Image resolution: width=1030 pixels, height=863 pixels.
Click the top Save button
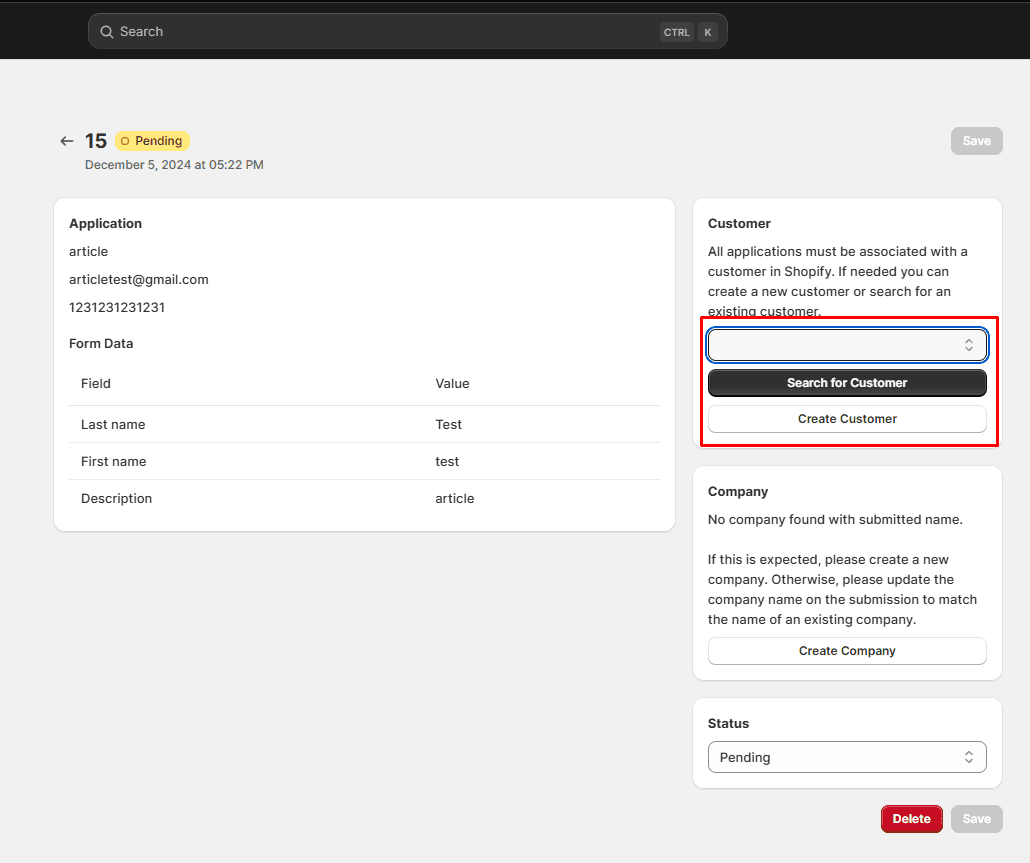tap(976, 141)
